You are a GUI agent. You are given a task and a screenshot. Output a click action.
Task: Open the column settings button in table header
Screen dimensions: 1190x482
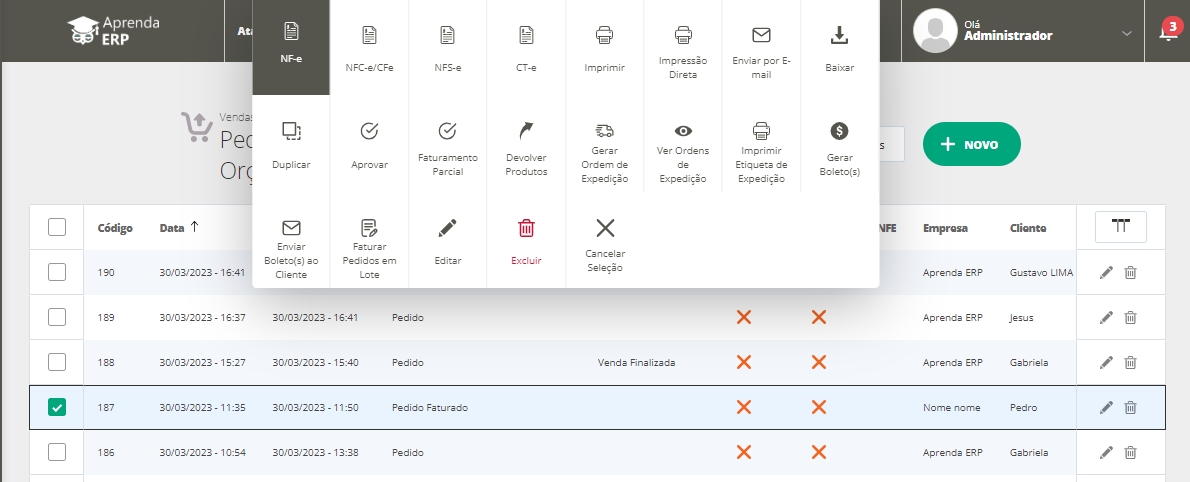tap(1121, 227)
